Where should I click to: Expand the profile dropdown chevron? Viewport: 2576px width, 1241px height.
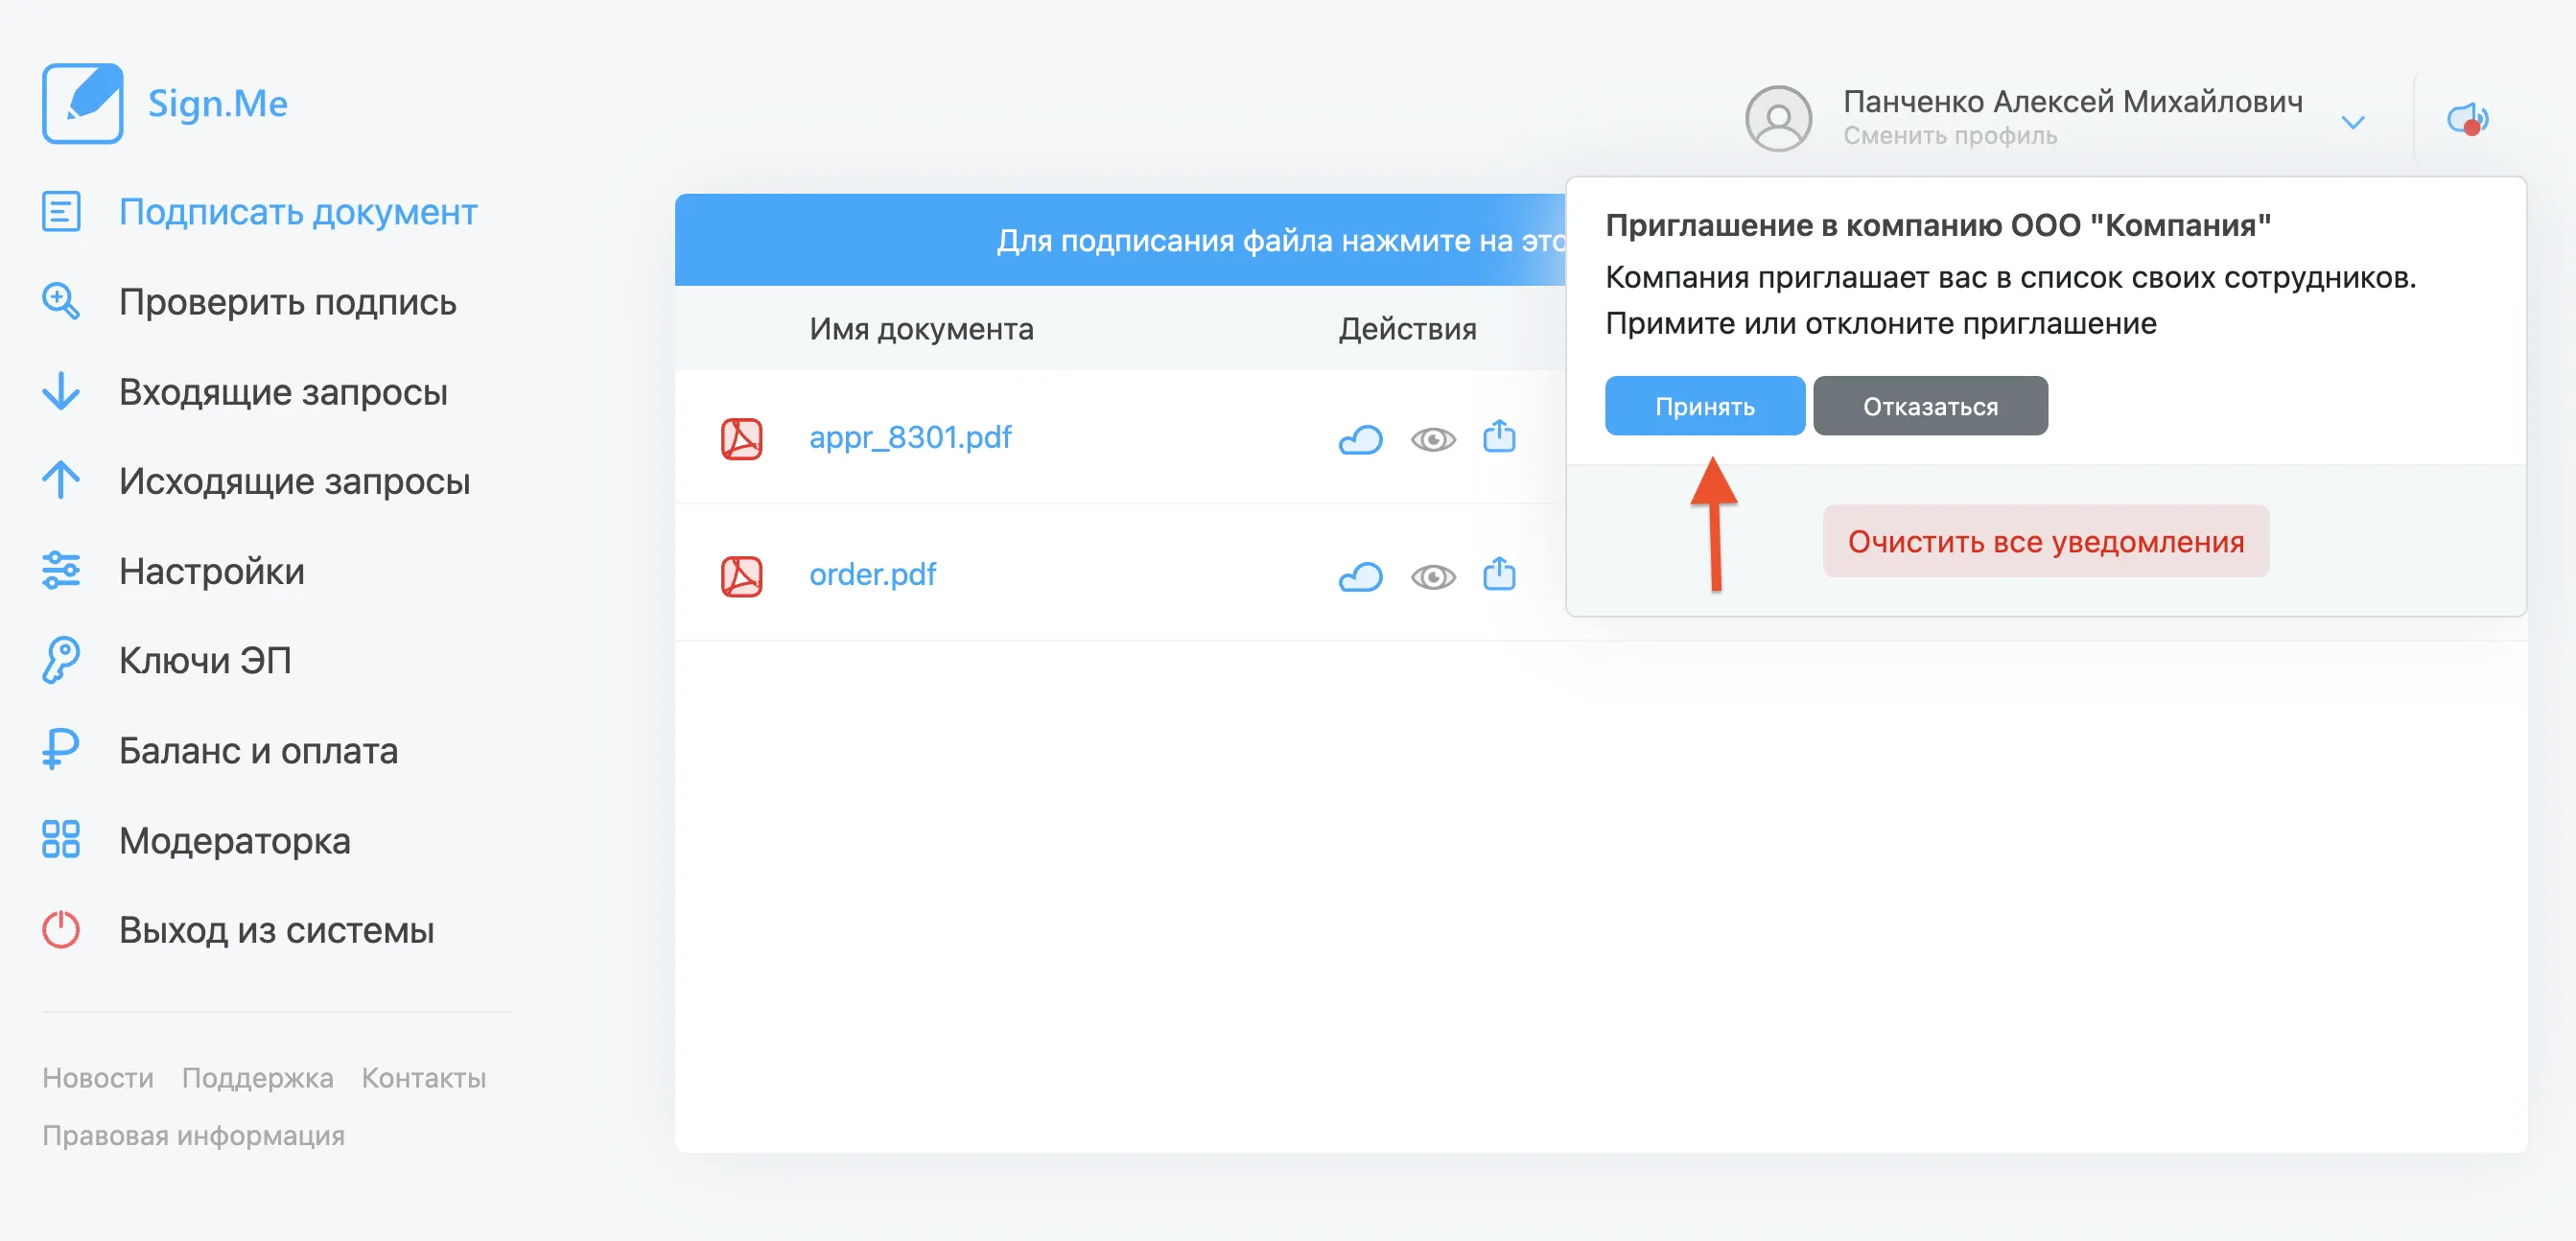pos(2354,122)
